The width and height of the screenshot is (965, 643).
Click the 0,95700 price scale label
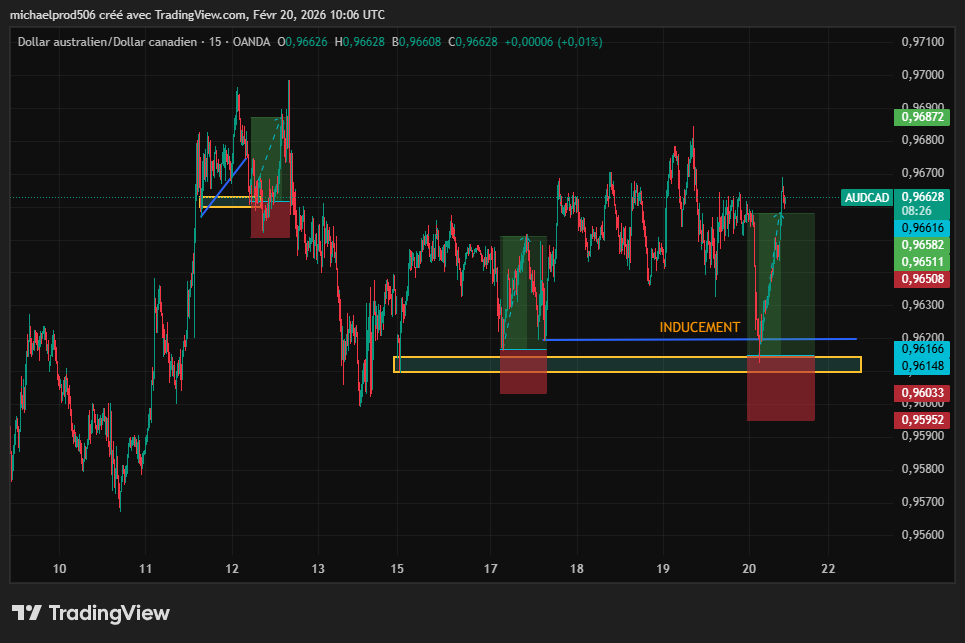pos(923,501)
